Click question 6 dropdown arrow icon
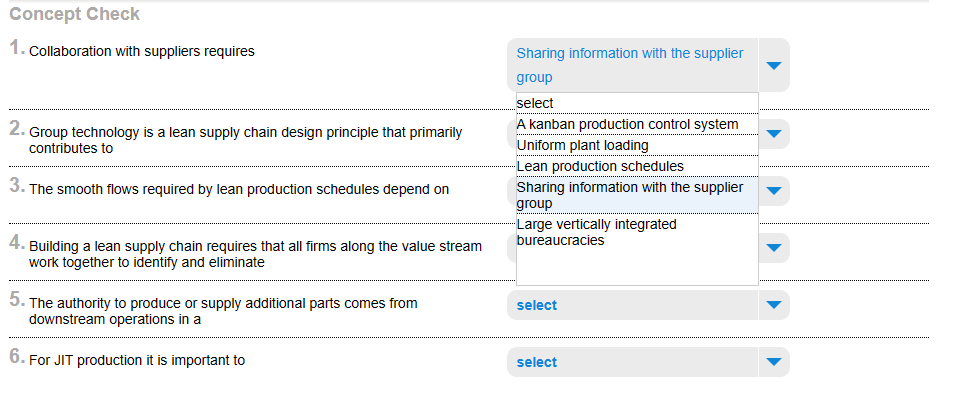 tap(774, 362)
